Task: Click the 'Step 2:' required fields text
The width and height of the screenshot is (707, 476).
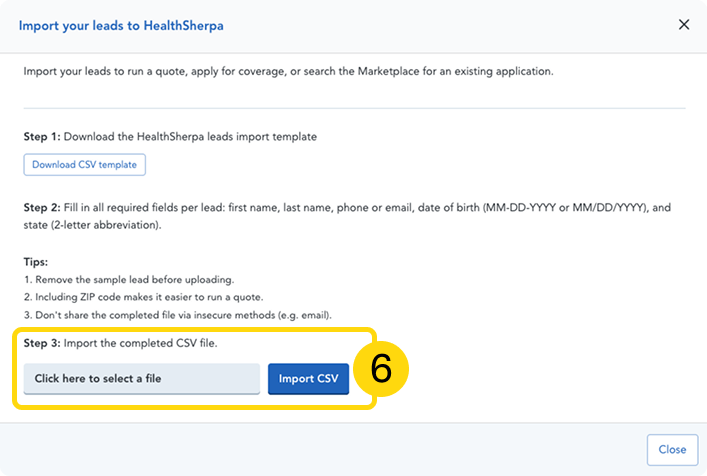Action: pyautogui.click(x=347, y=216)
